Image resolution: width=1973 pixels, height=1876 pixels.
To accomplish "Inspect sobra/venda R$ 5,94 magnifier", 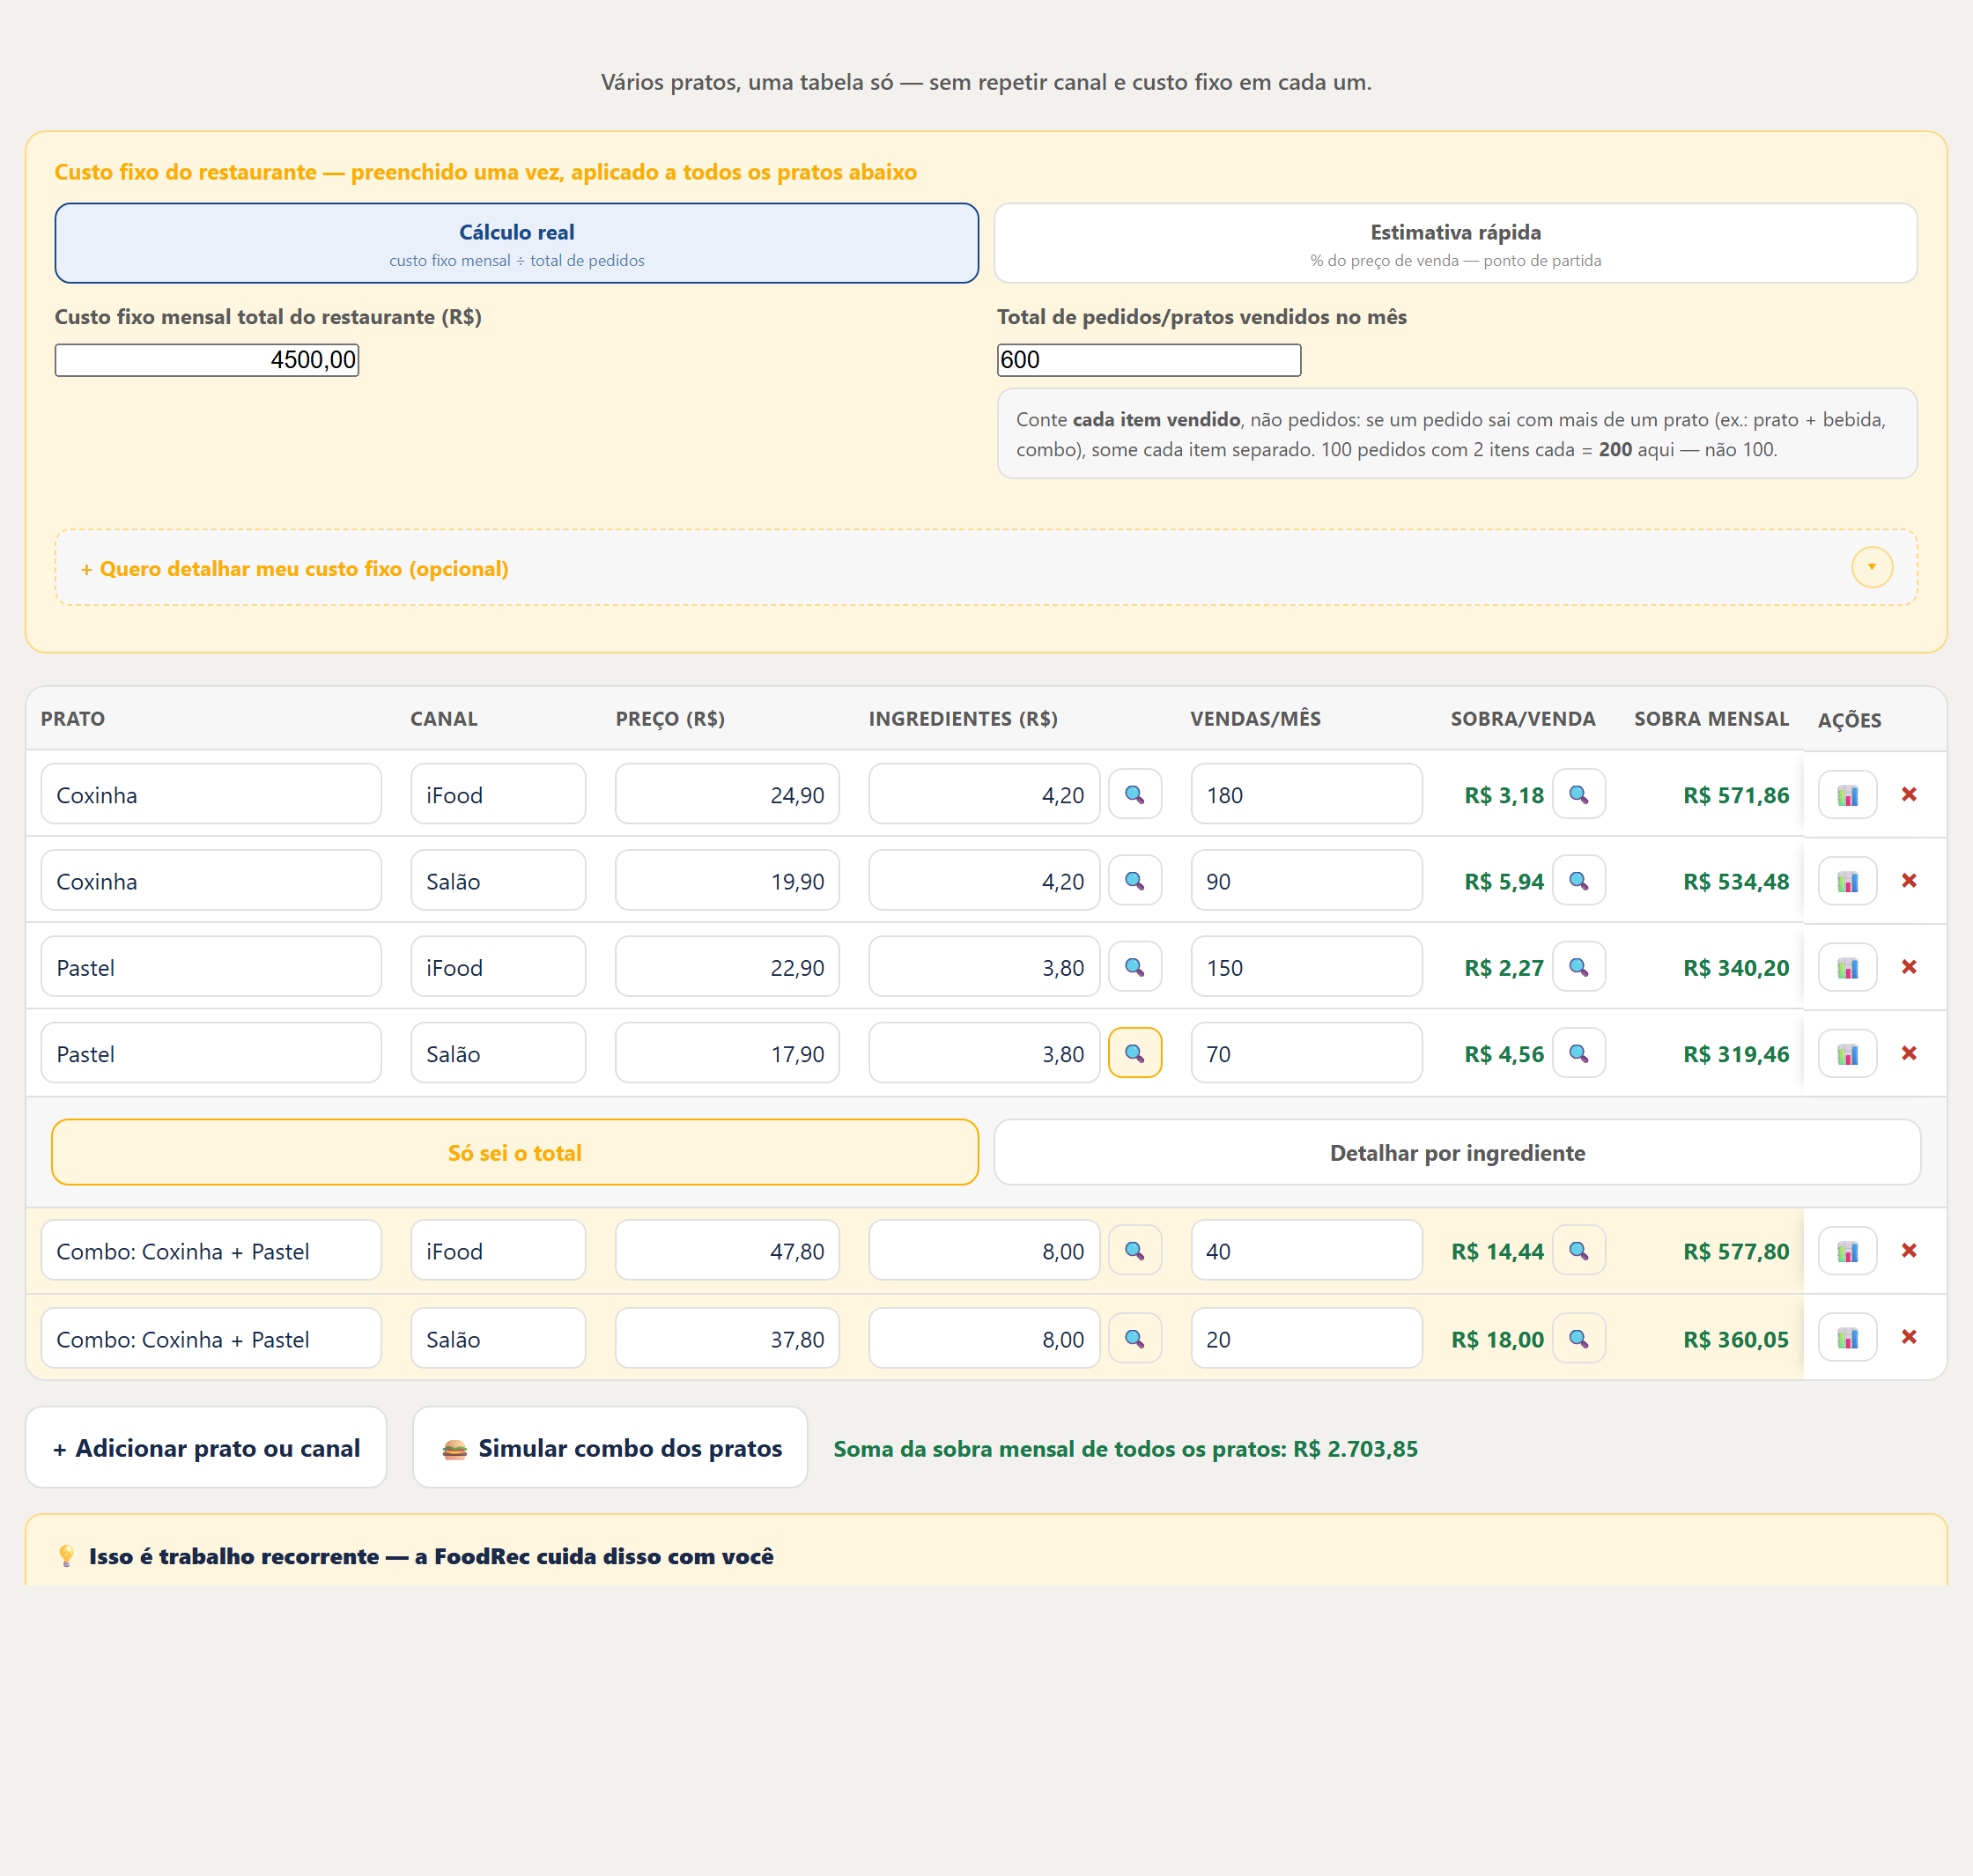I will point(1579,880).
